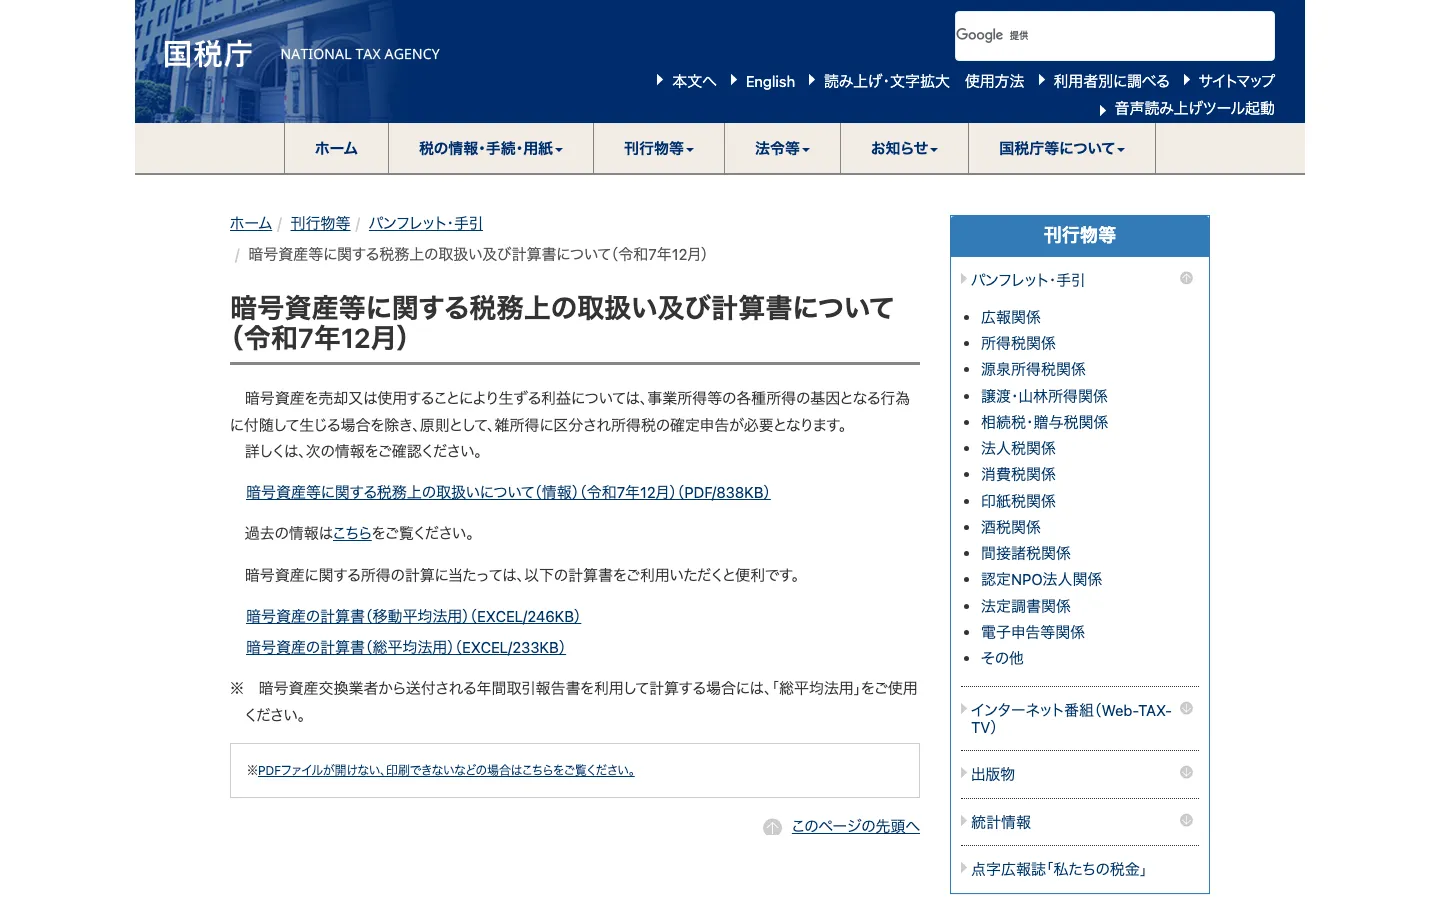Click expand arrow icon beside 出版物
The height and width of the screenshot is (900, 1440).
[1186, 772]
